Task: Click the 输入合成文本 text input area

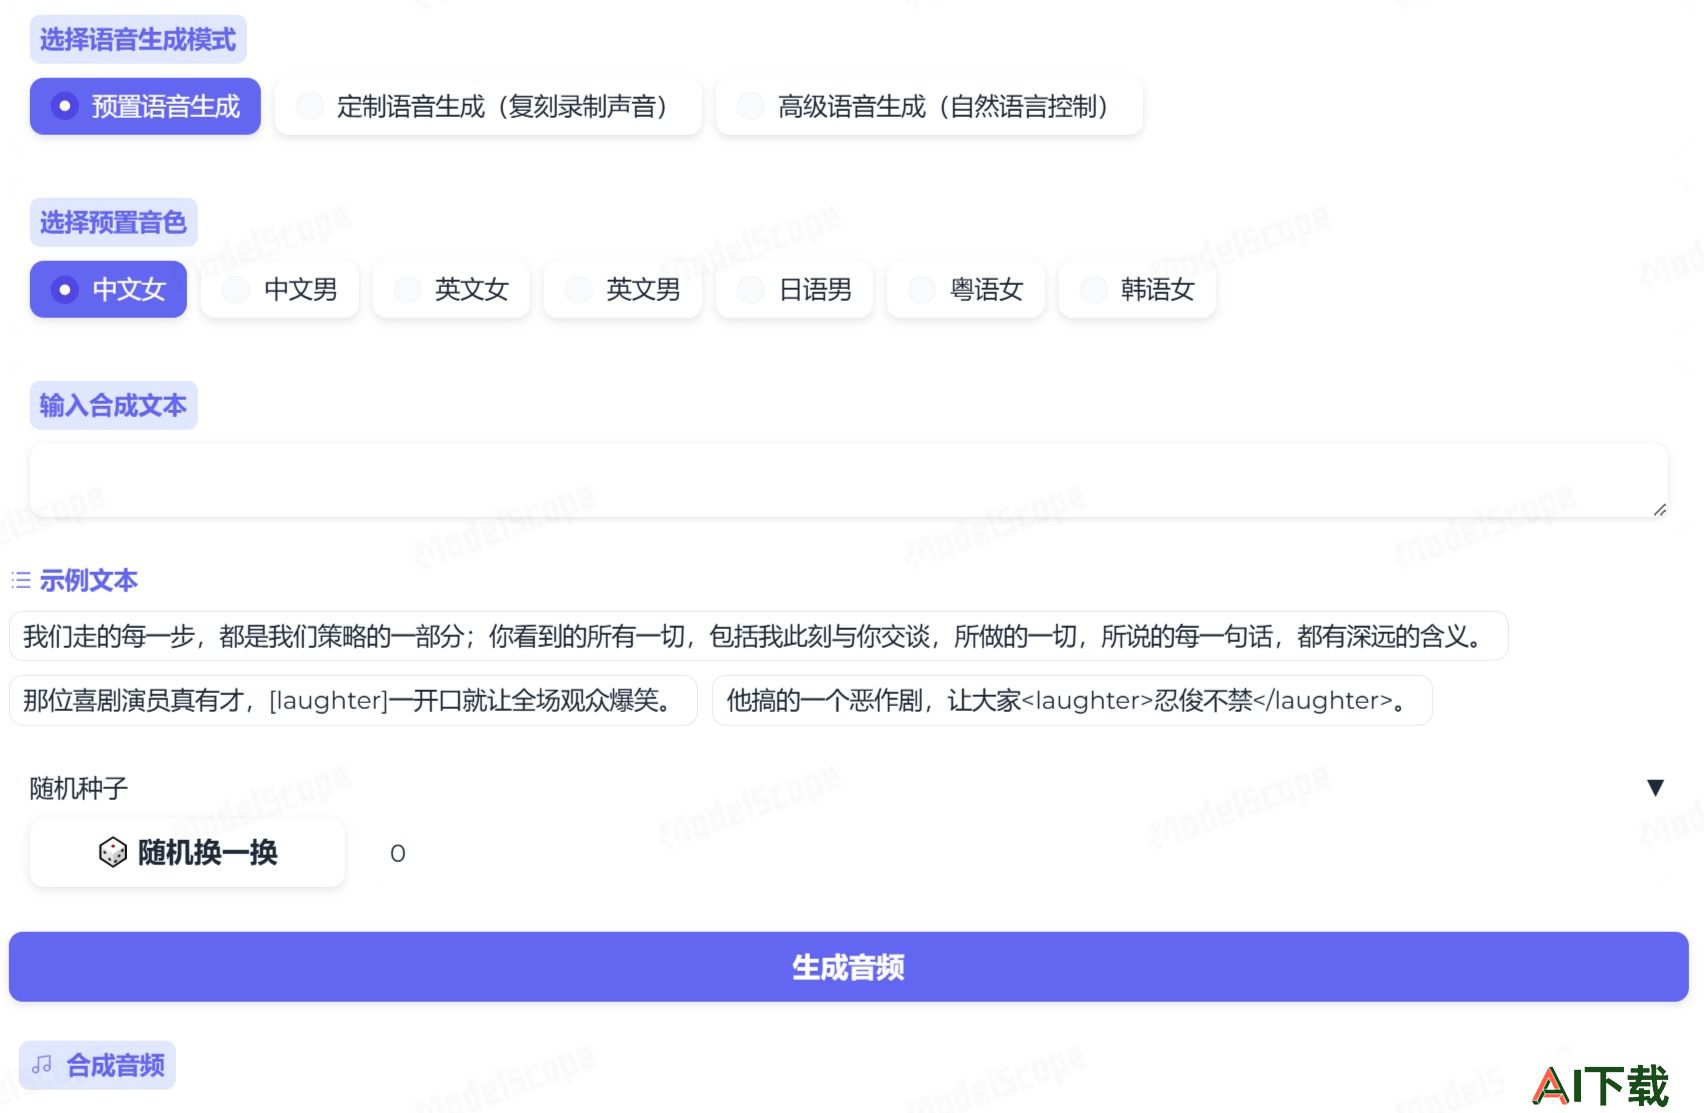Action: pos(849,481)
